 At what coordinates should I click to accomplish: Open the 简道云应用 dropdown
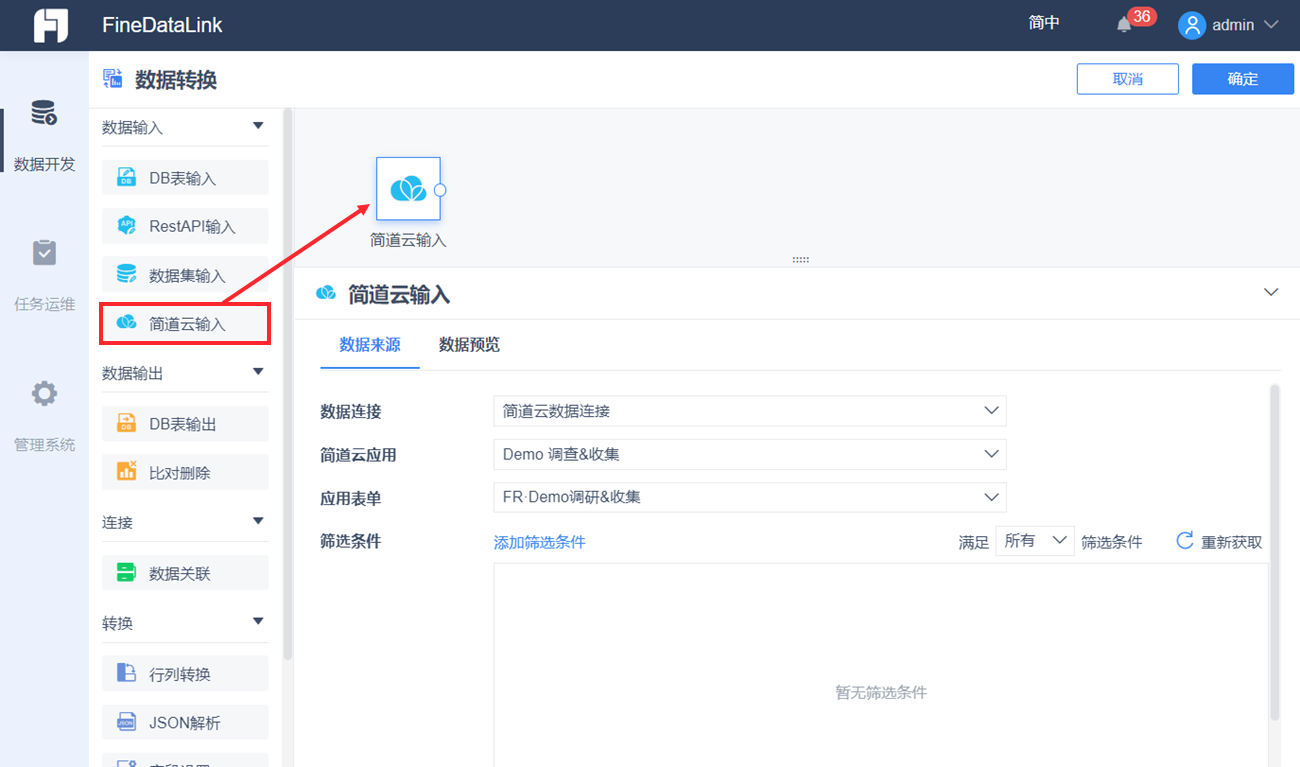750,454
